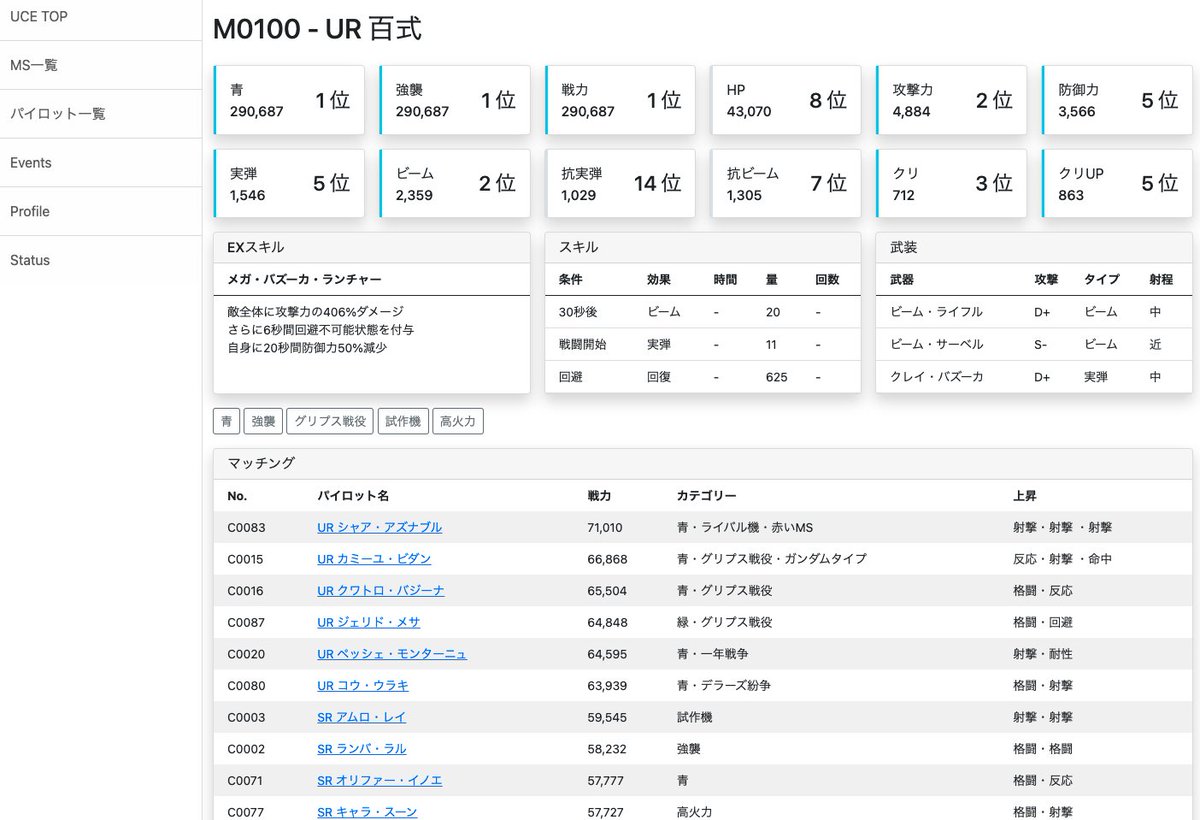Viewport: 1200px width, 820px height.
Task: Click pilot number C0083
Action: pyautogui.click(x=246, y=527)
